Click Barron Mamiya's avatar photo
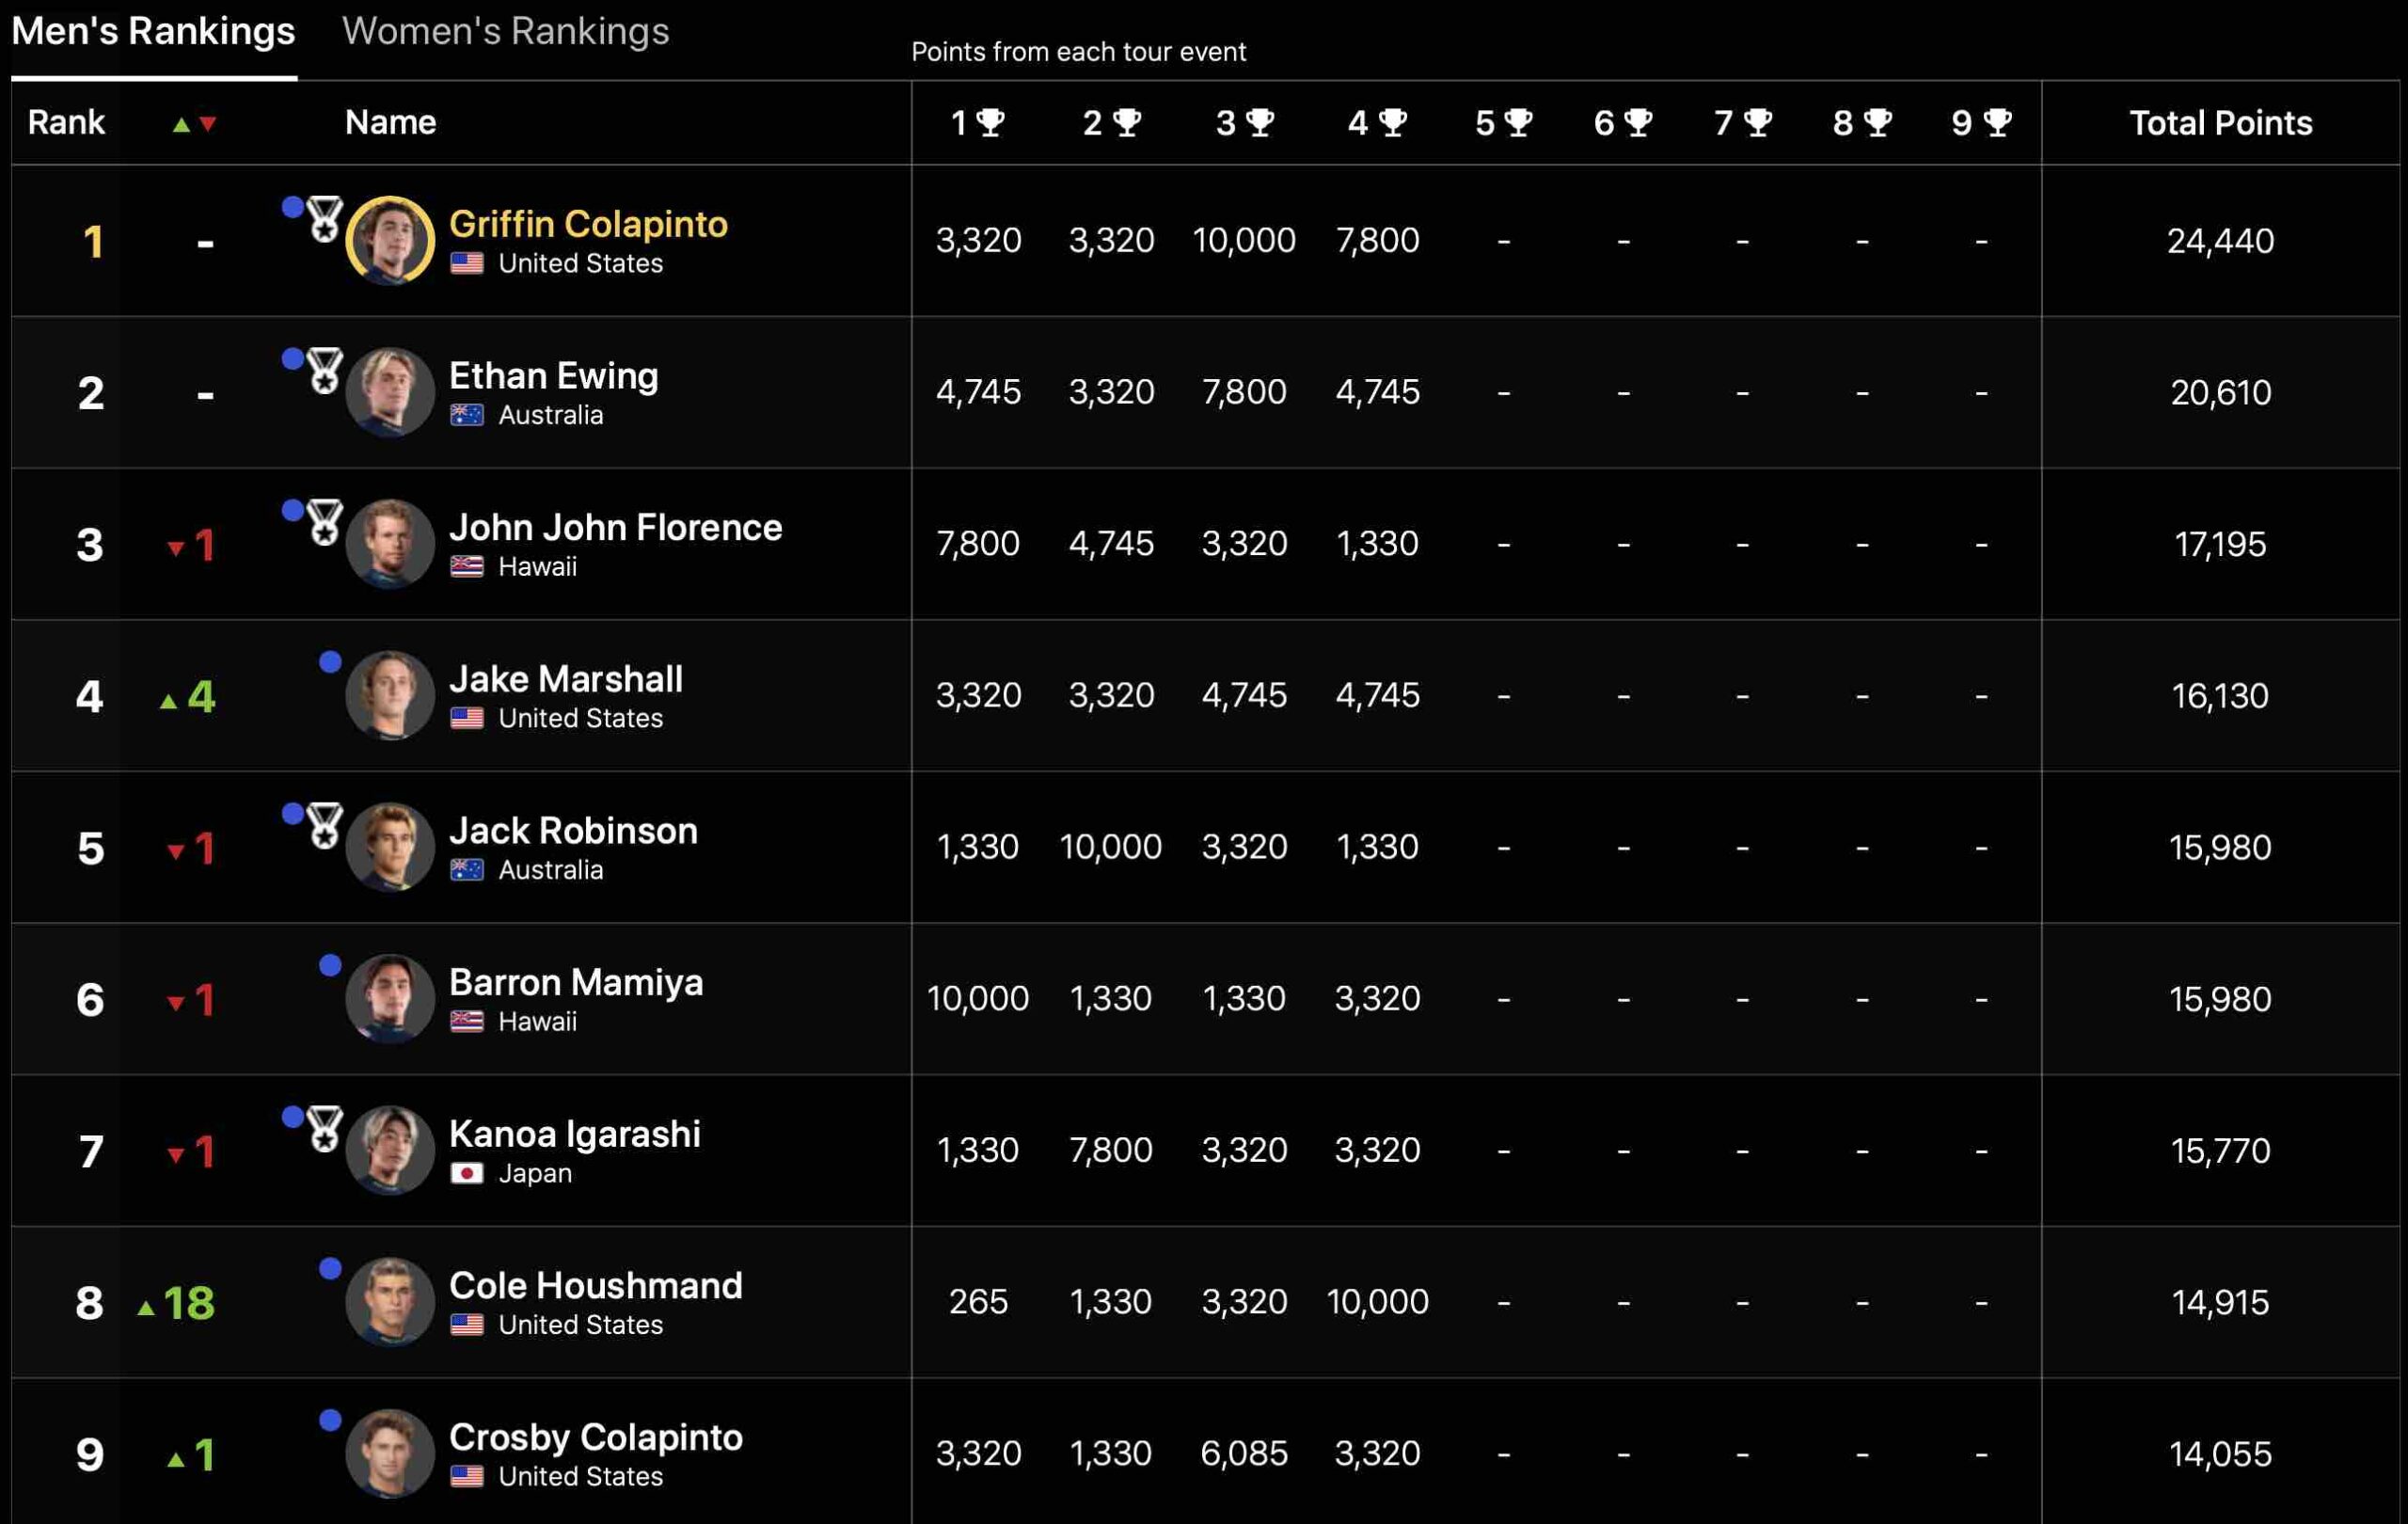This screenshot has width=2408, height=1524. point(390,998)
